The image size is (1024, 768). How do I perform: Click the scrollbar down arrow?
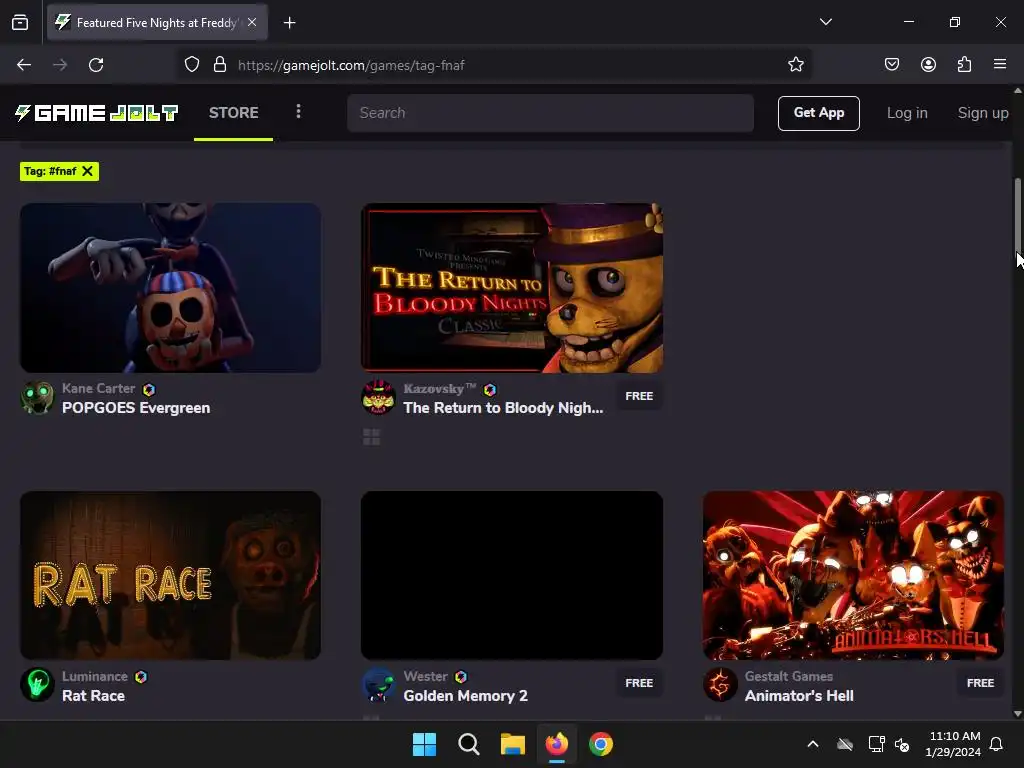[1017, 714]
